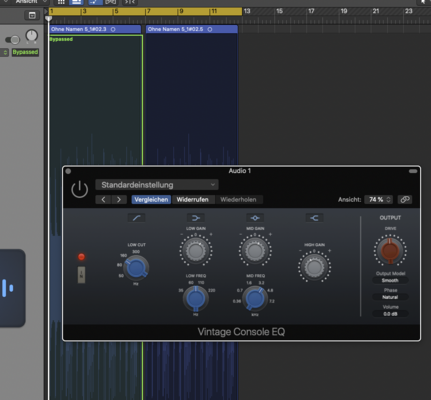
Task: Click the blue waveform icon on left panel
Action: tap(7, 288)
